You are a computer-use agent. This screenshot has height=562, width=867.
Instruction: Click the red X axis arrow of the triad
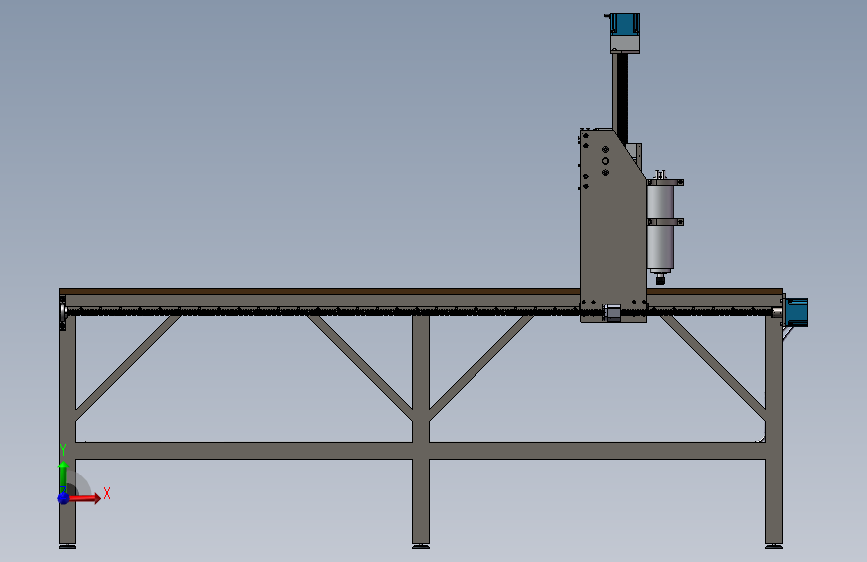click(x=85, y=498)
